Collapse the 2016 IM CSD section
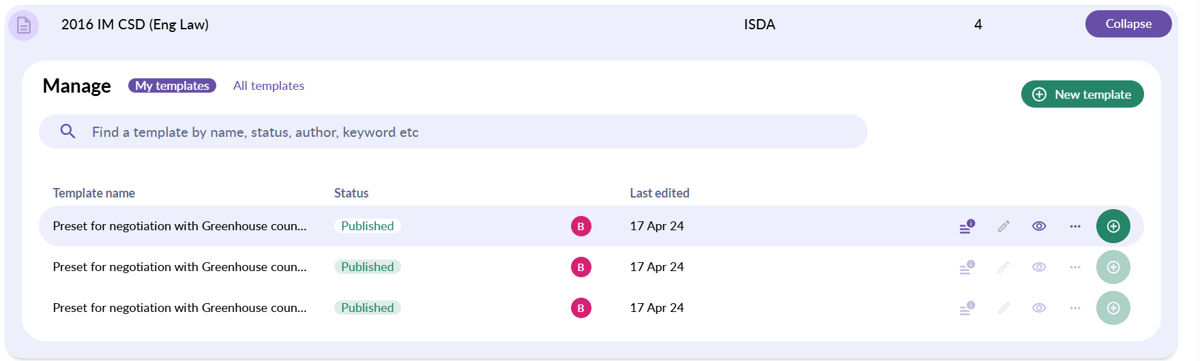The height and width of the screenshot is (361, 1200). [1128, 24]
